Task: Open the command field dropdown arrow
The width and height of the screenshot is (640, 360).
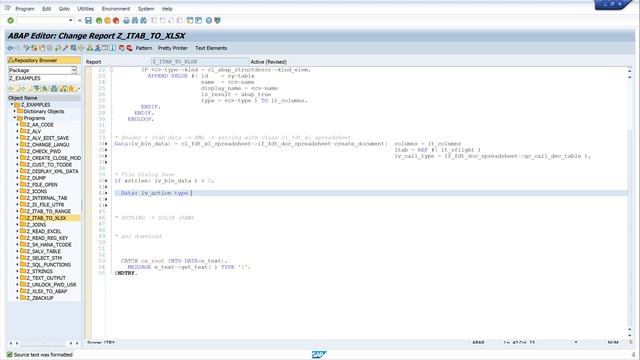Action: 71,20
